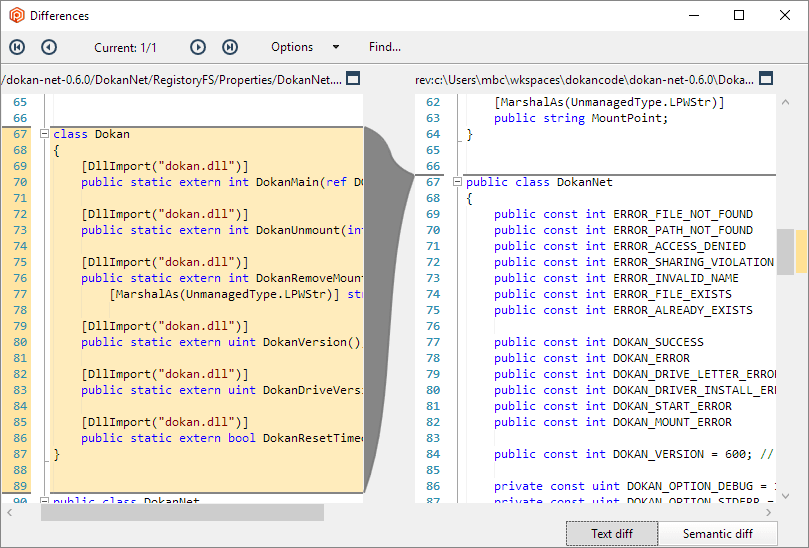
Task: Open the Options dropdown menu
Action: coord(305,47)
